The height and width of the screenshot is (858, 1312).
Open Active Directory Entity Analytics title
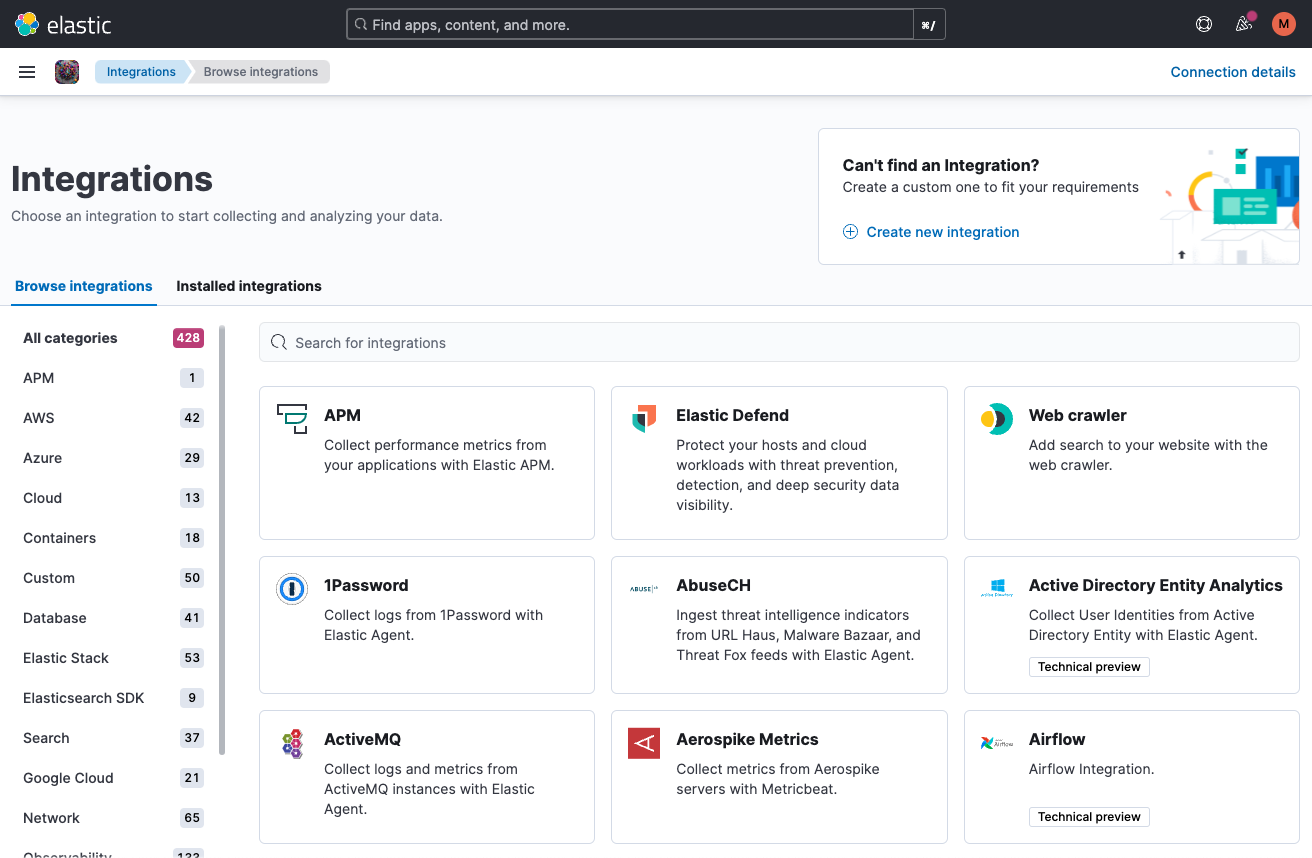(1155, 585)
